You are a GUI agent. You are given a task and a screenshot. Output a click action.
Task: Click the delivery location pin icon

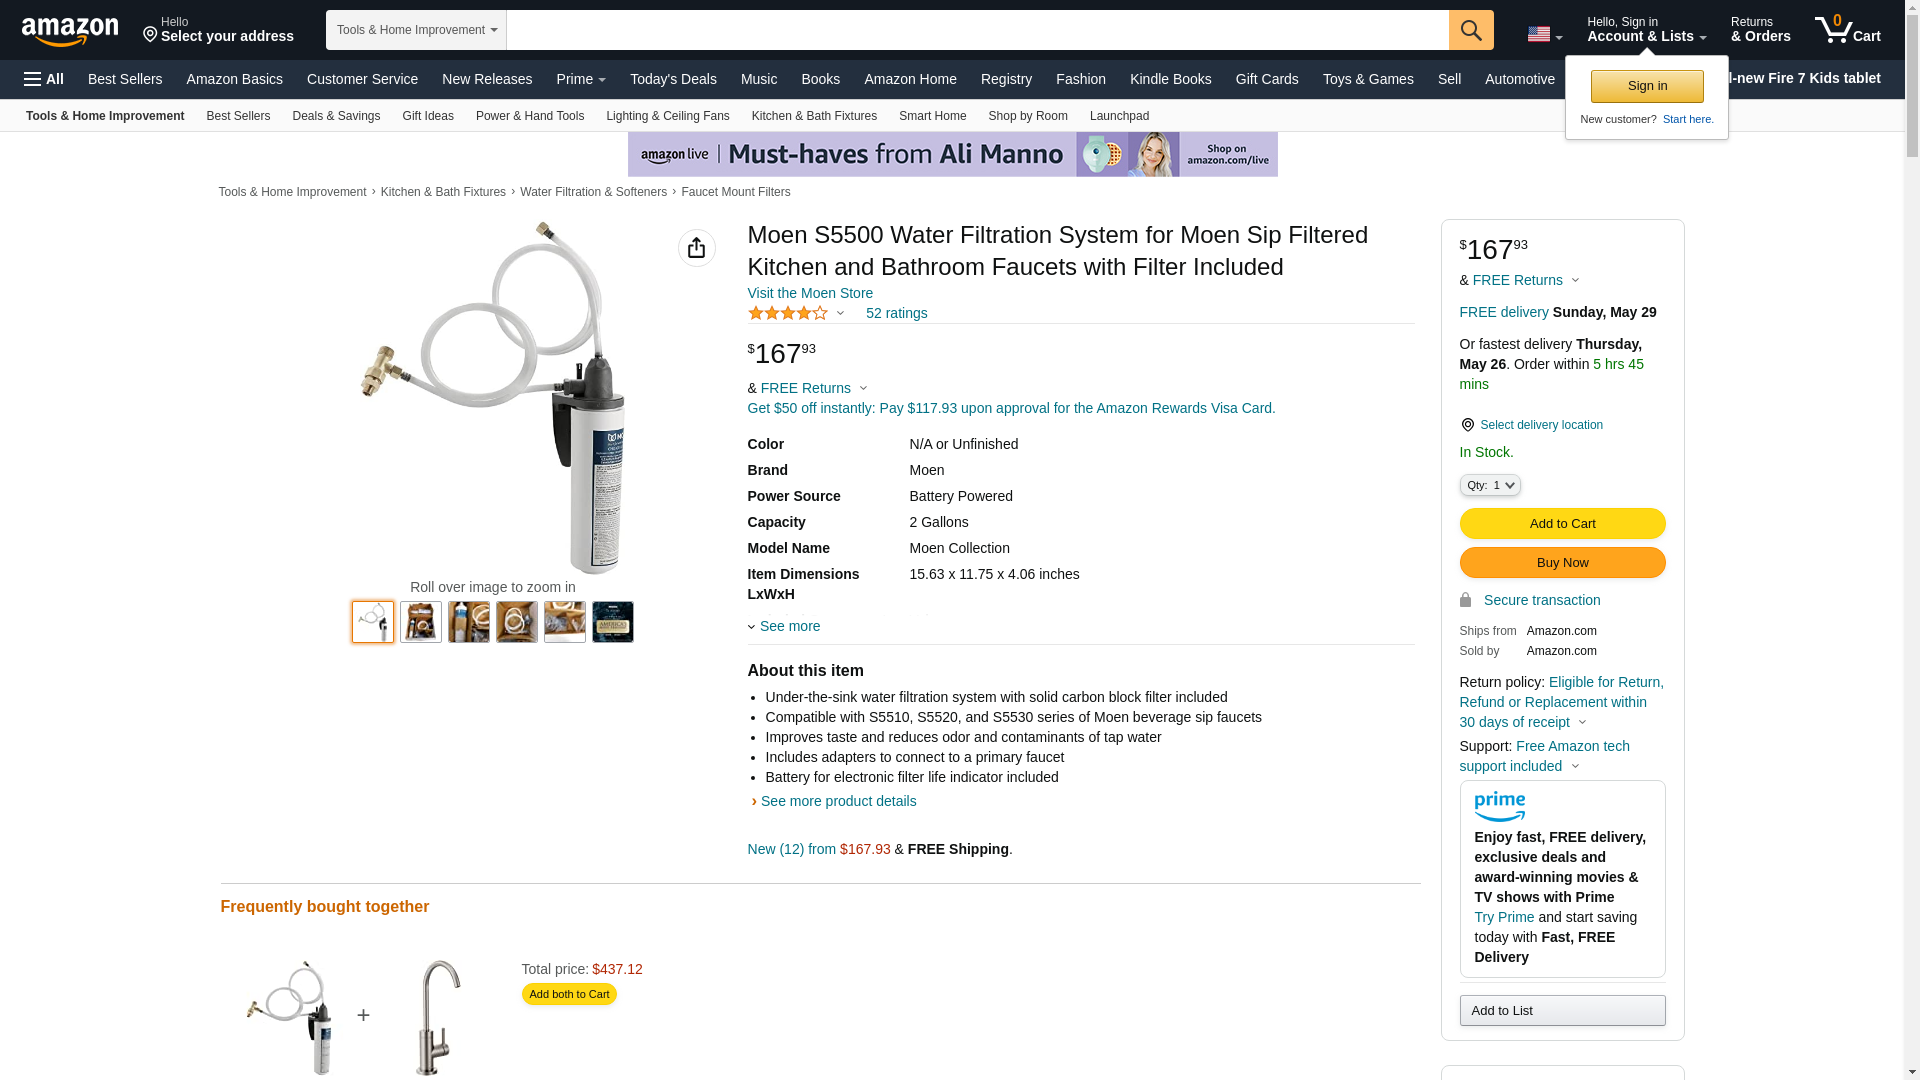[x=1467, y=425]
